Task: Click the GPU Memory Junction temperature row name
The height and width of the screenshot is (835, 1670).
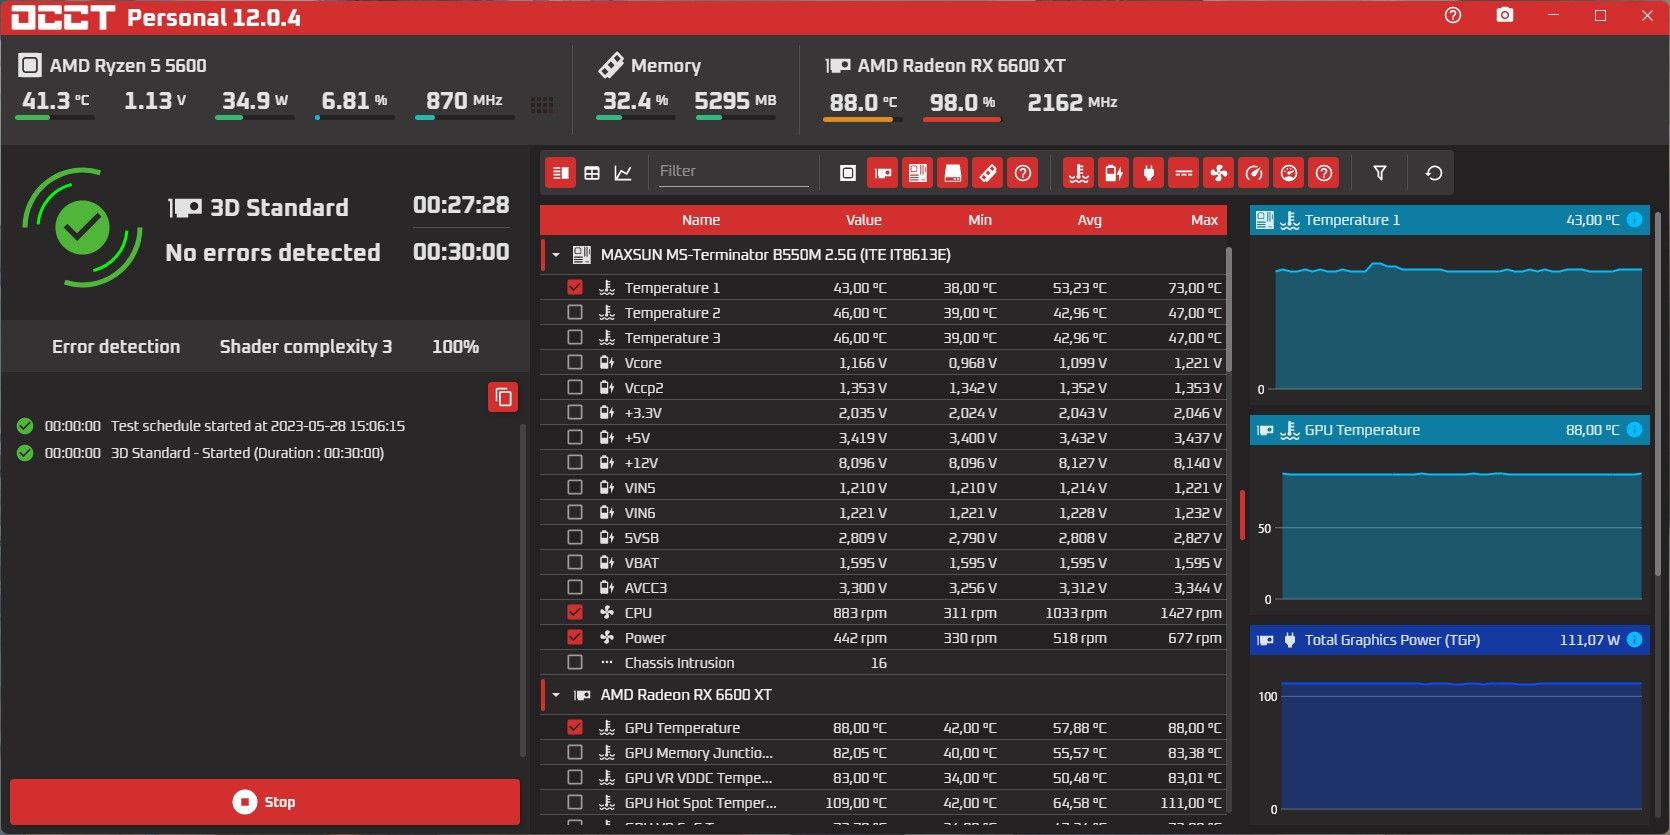Action: [x=698, y=752]
